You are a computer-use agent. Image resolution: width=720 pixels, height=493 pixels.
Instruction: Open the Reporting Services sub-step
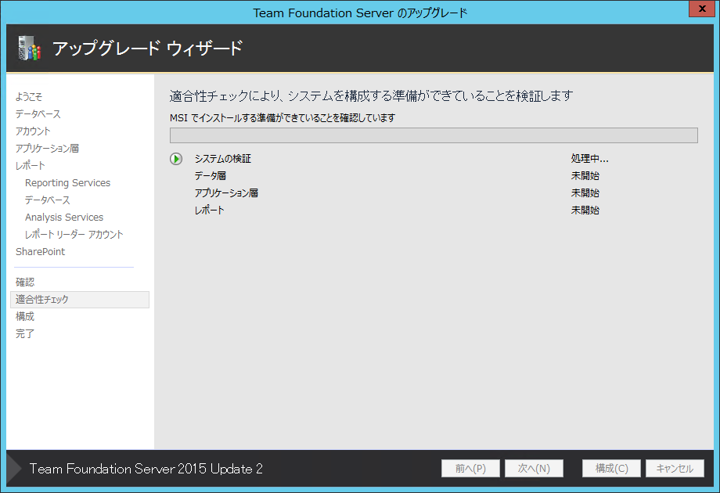coord(68,183)
